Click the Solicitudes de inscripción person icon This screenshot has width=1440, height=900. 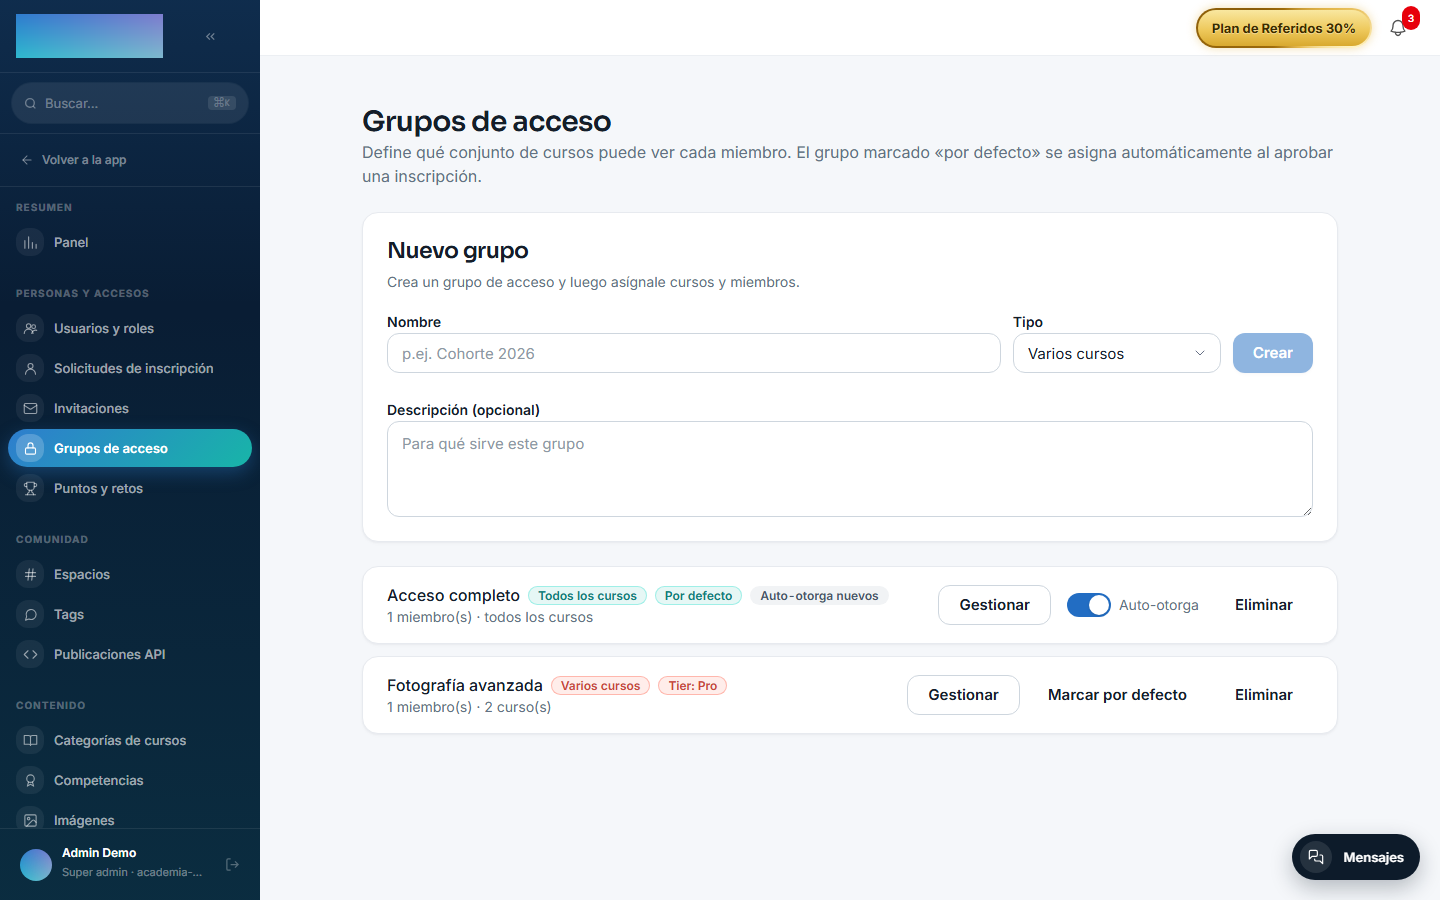(x=31, y=368)
